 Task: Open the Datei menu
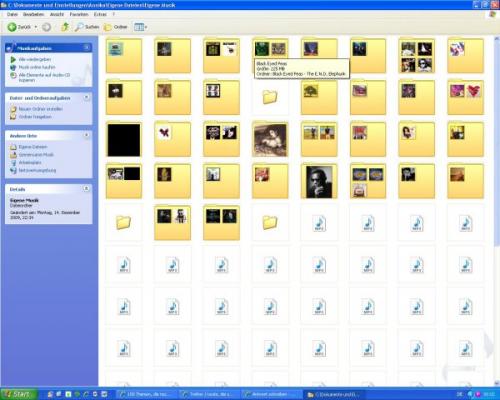click(12, 14)
